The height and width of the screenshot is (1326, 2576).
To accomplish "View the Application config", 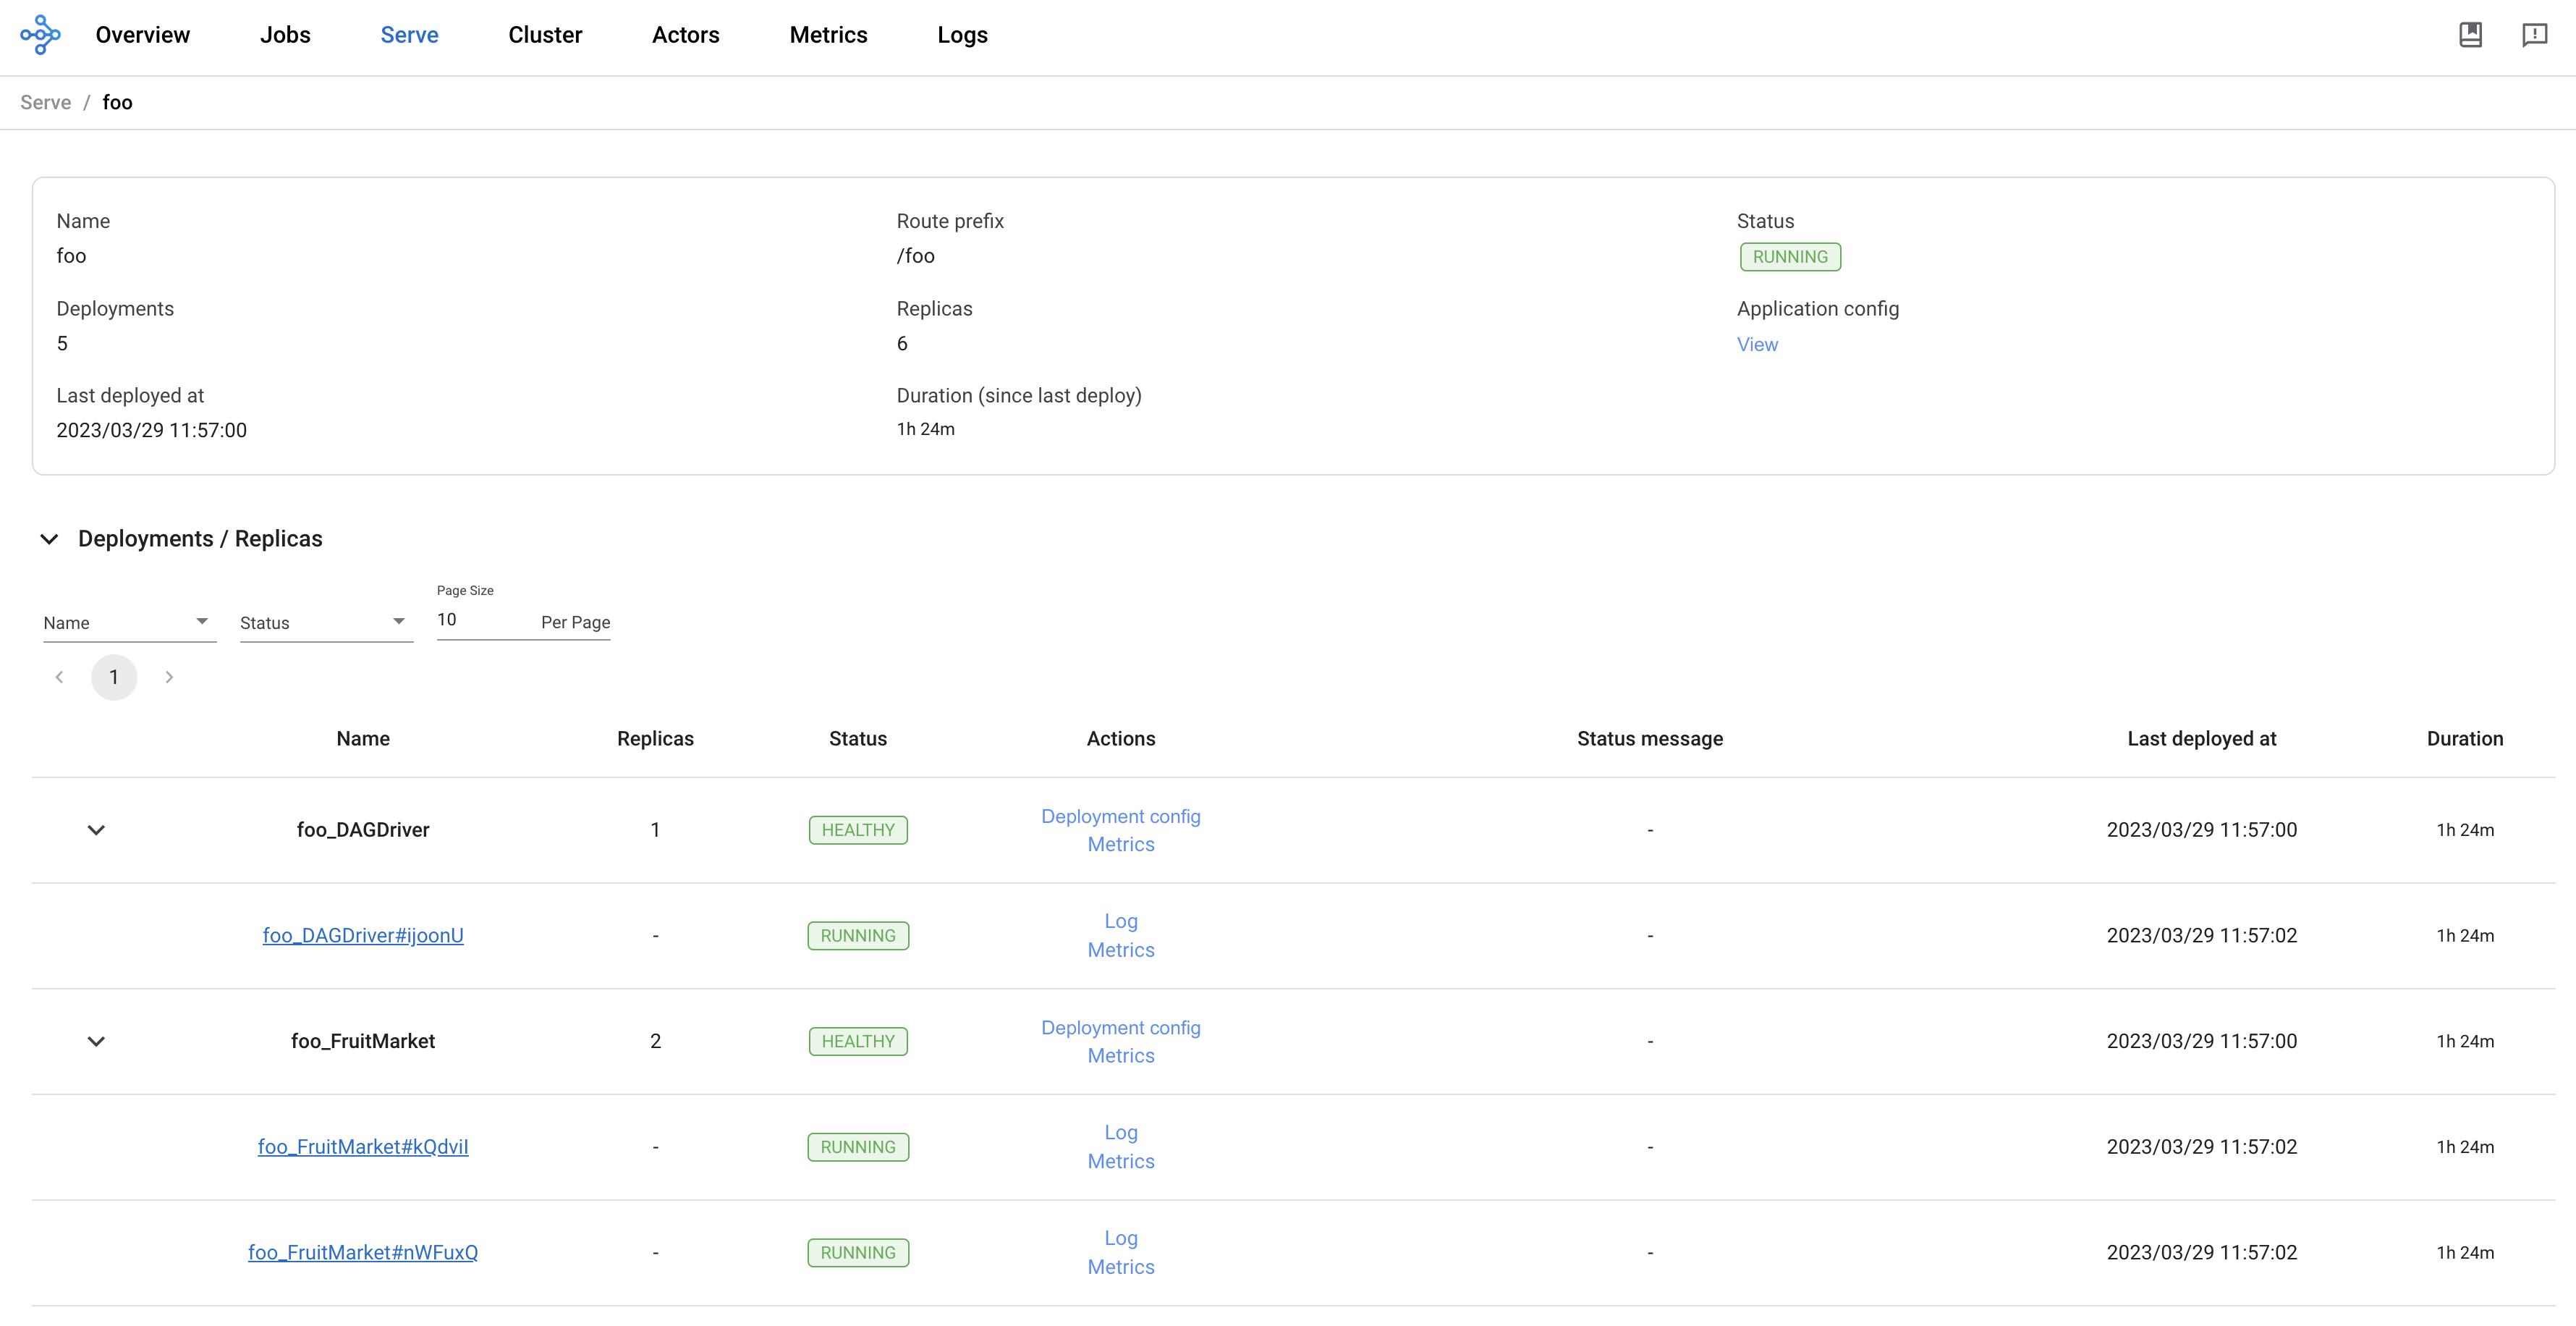I will 1756,344.
